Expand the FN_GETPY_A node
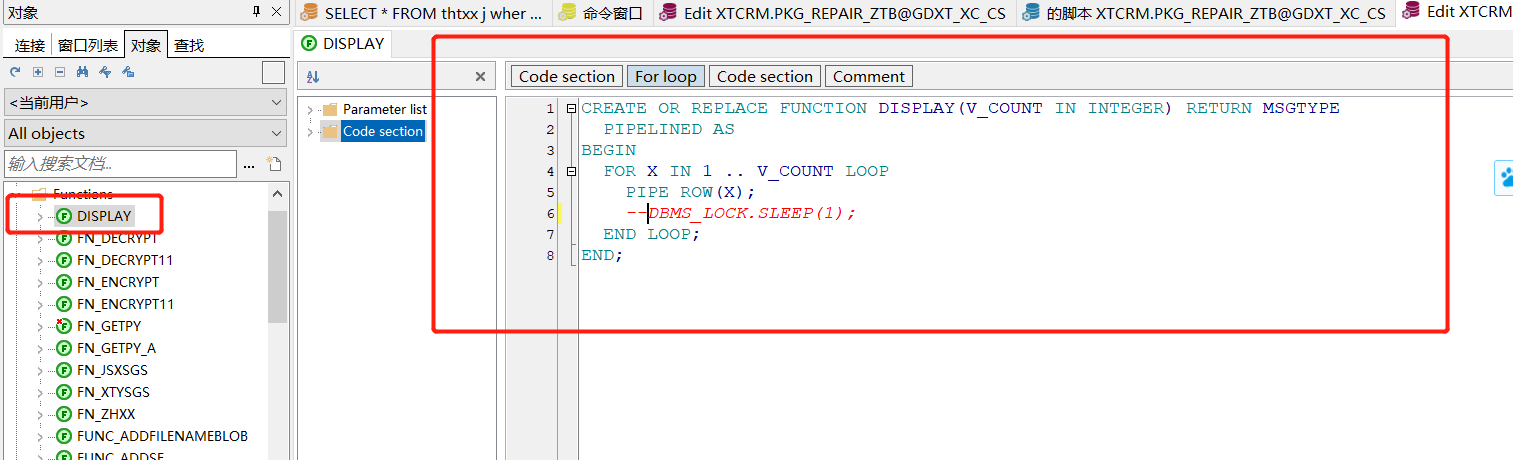Image resolution: width=1513 pixels, height=460 pixels. click(x=40, y=348)
